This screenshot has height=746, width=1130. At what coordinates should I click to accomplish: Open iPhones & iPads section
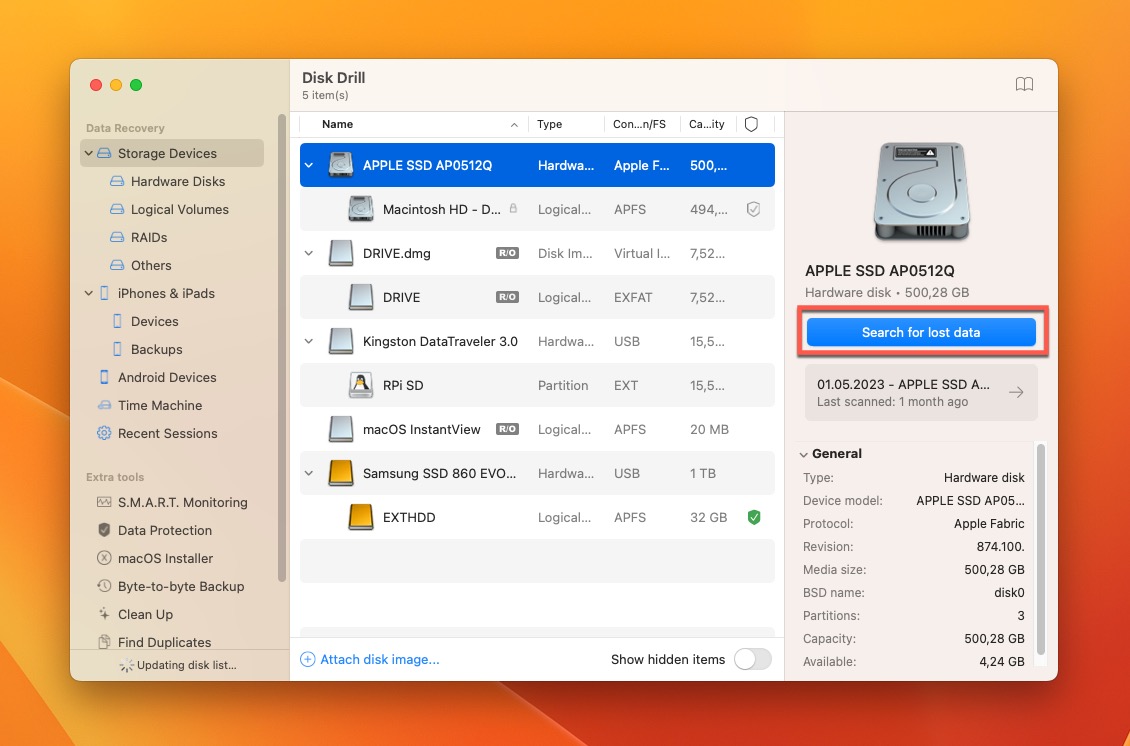pyautogui.click(x=166, y=293)
